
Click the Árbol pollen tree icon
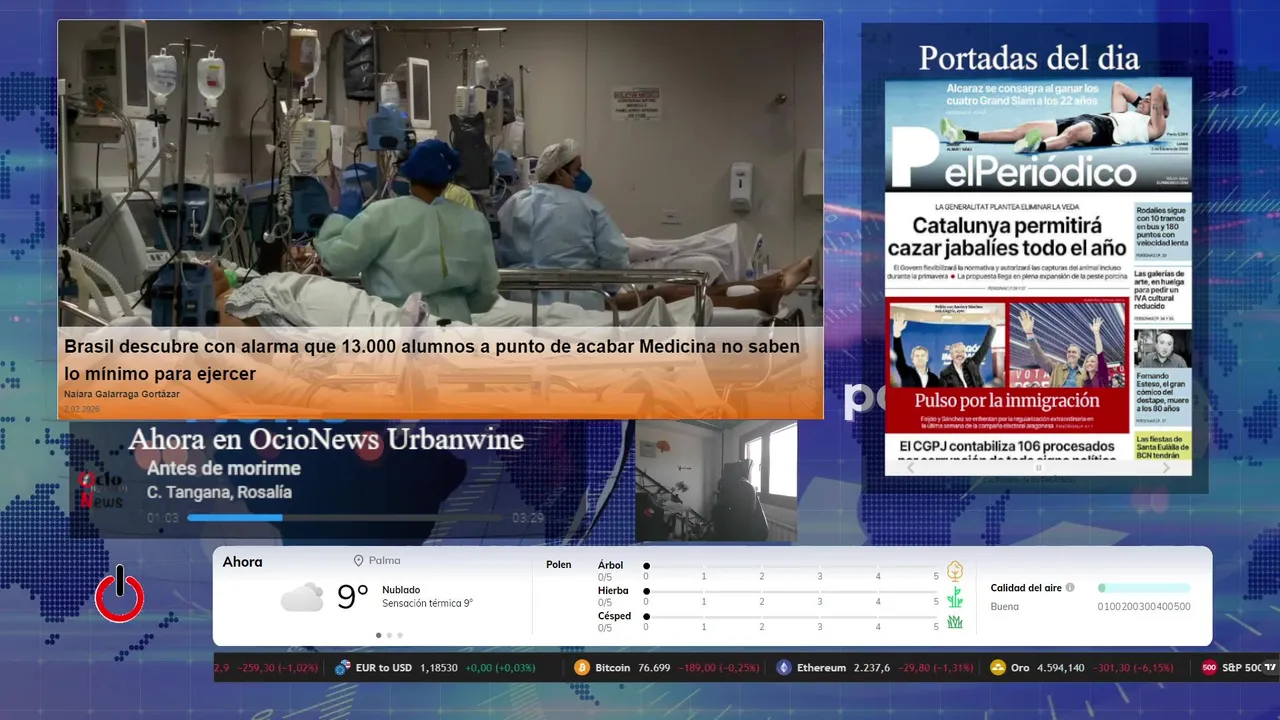click(x=955, y=571)
